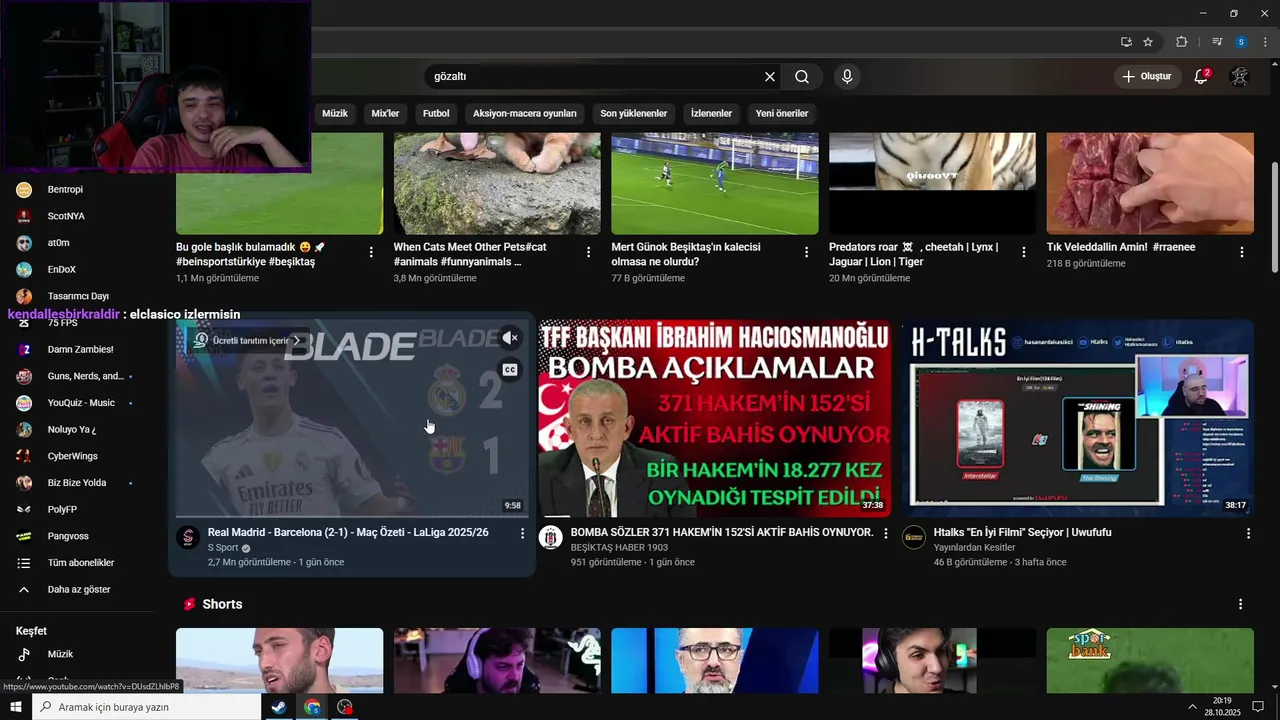This screenshot has width=1280, height=720.
Task: Open the browser extensions puzzle icon
Action: coord(1181,42)
